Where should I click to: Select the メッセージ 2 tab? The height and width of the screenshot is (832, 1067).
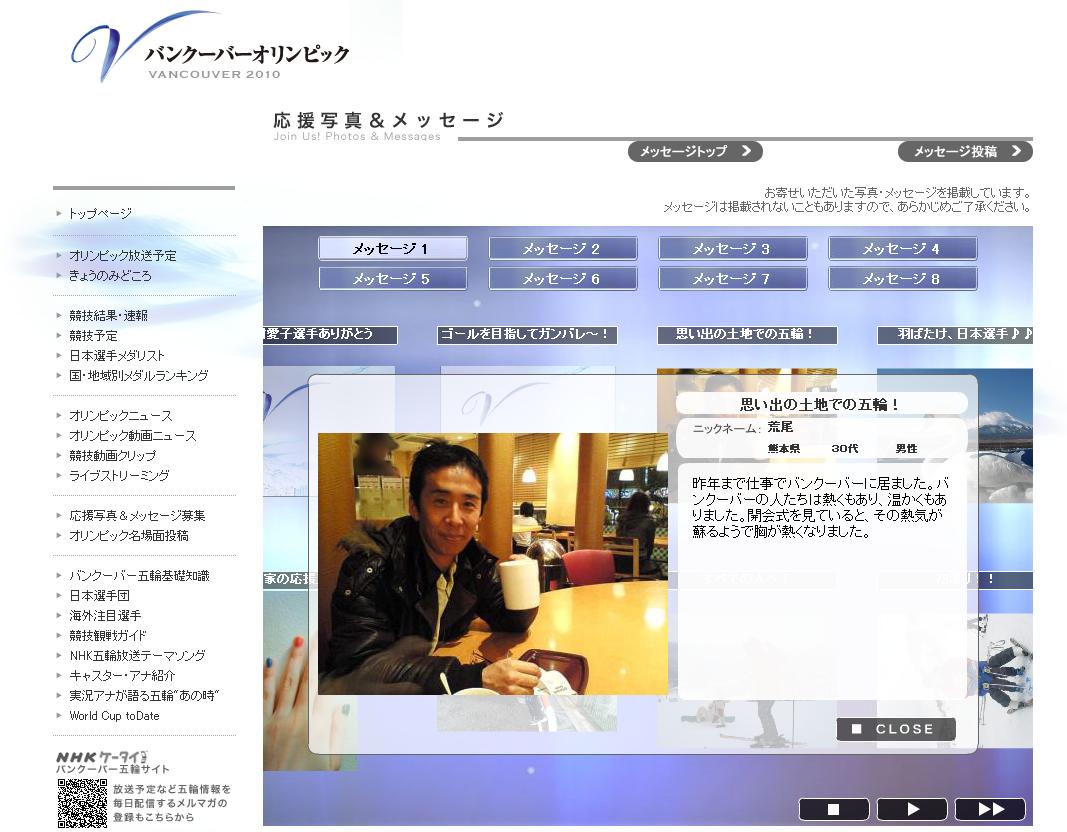coord(563,248)
